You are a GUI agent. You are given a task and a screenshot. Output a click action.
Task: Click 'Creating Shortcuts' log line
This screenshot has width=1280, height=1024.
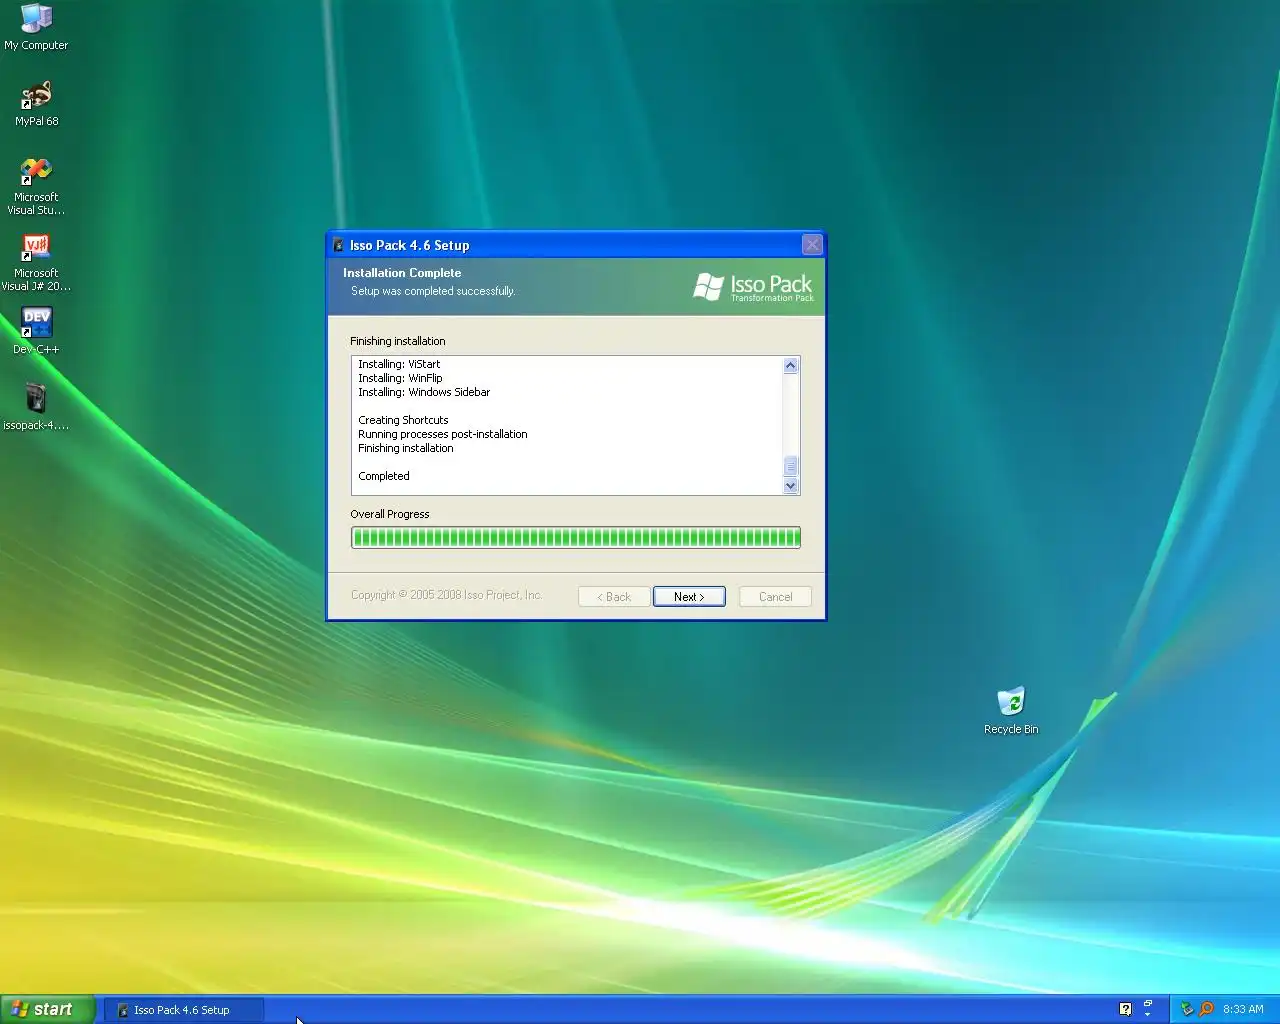coord(403,420)
